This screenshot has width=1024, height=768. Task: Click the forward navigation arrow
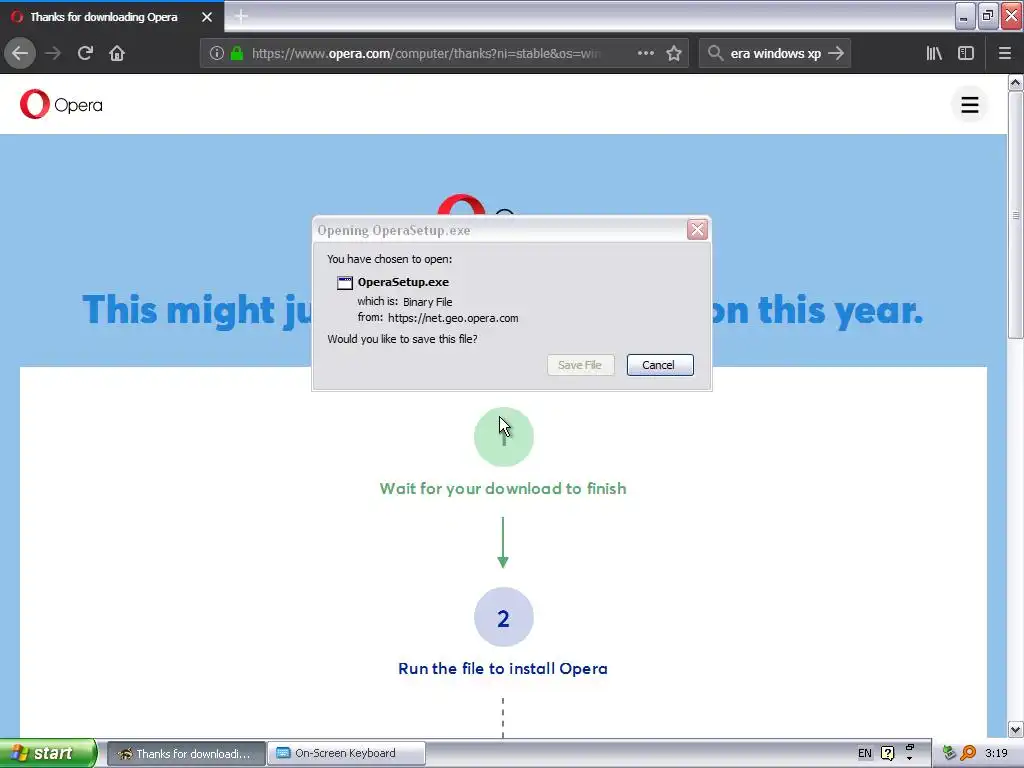coord(53,53)
